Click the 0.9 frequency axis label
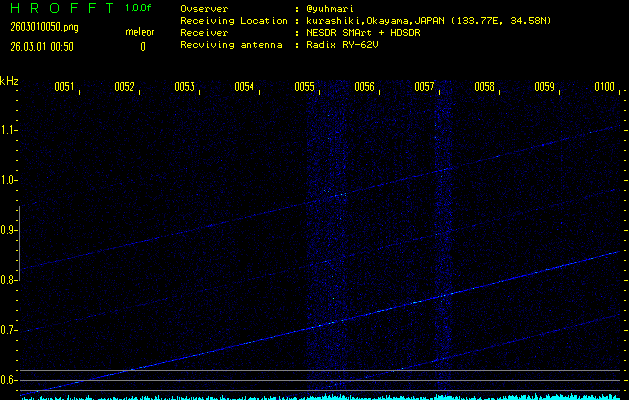The height and width of the screenshot is (400, 629). coord(10,230)
